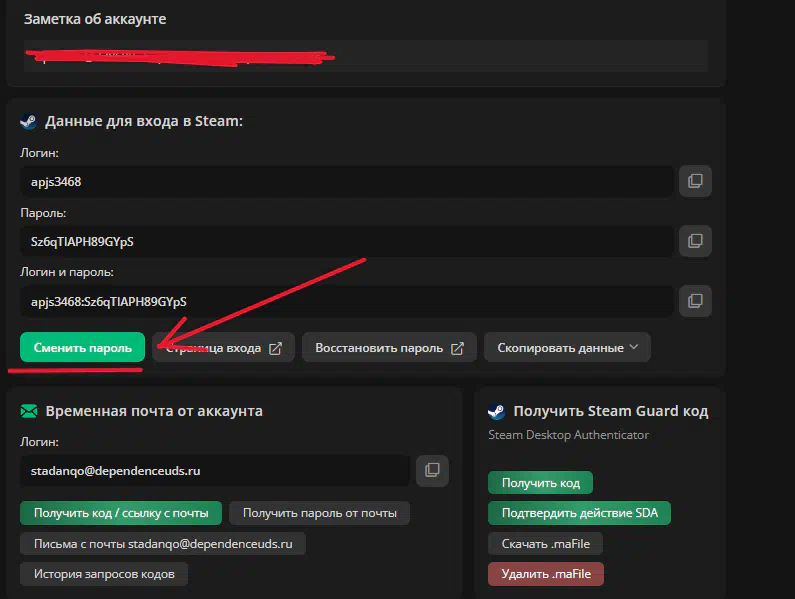Copy the Steam login with copy icon
795x599 pixels.
695,181
